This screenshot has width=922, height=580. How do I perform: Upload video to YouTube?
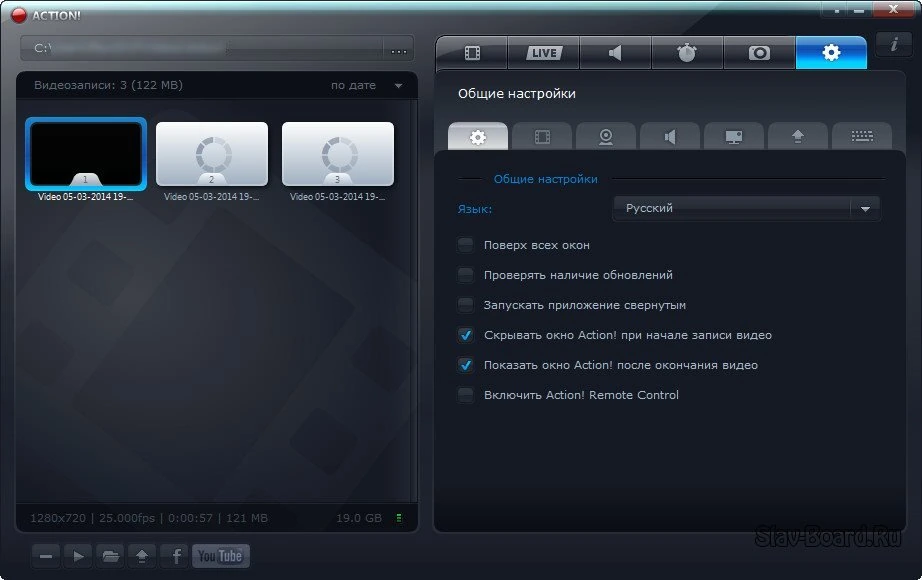[x=221, y=556]
